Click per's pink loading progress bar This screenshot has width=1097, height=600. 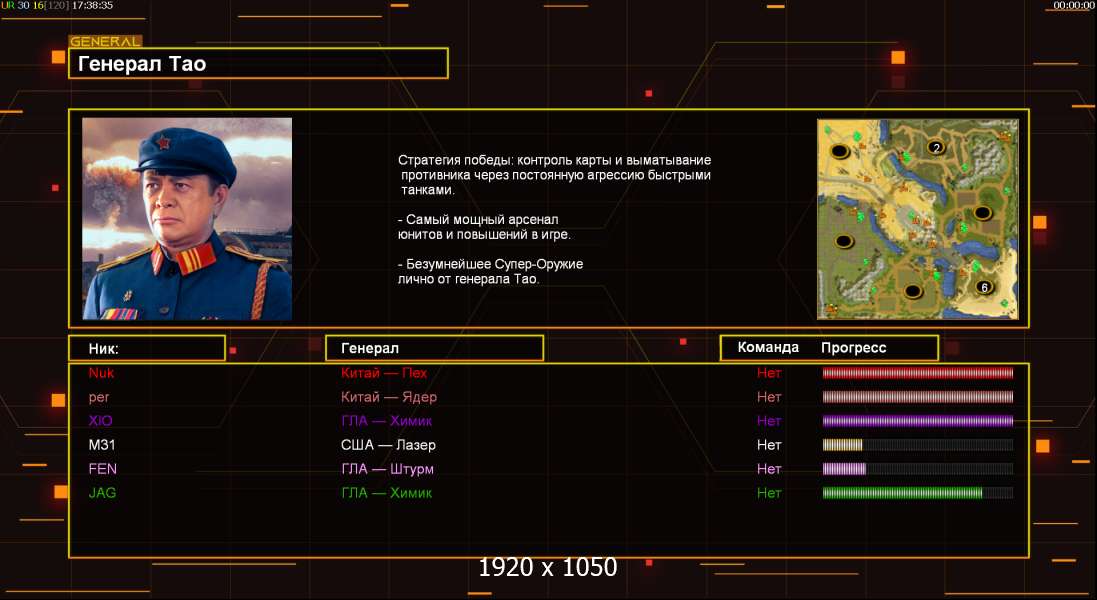pyautogui.click(x=918, y=397)
